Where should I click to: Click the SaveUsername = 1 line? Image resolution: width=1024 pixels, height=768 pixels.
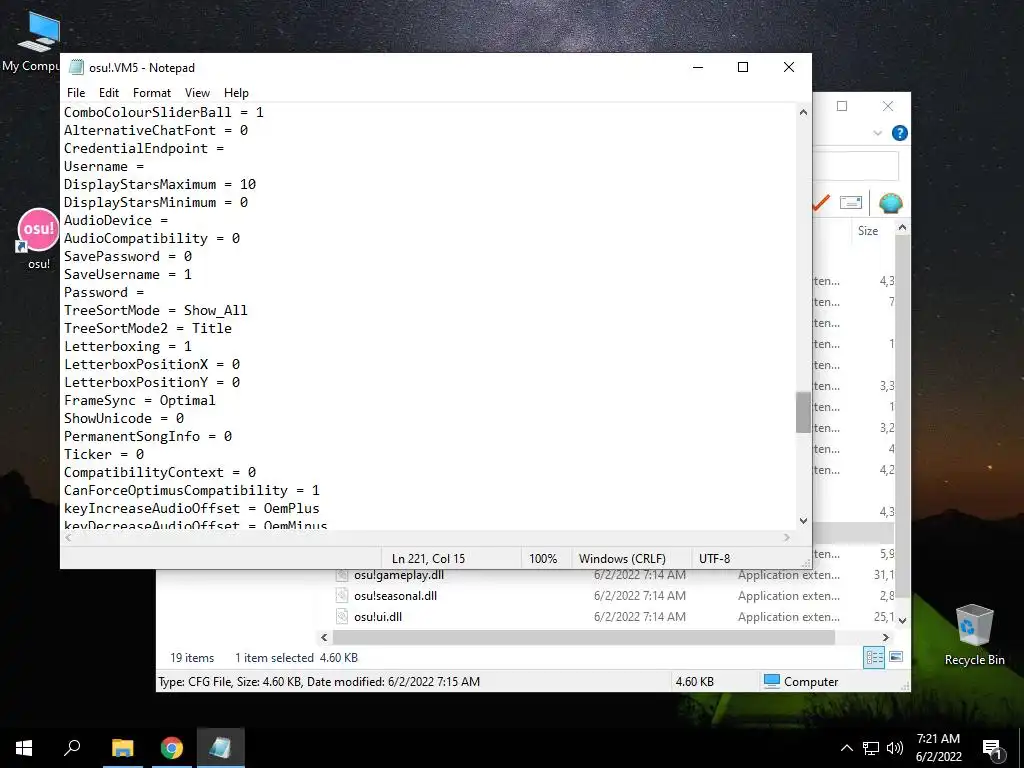[127, 274]
